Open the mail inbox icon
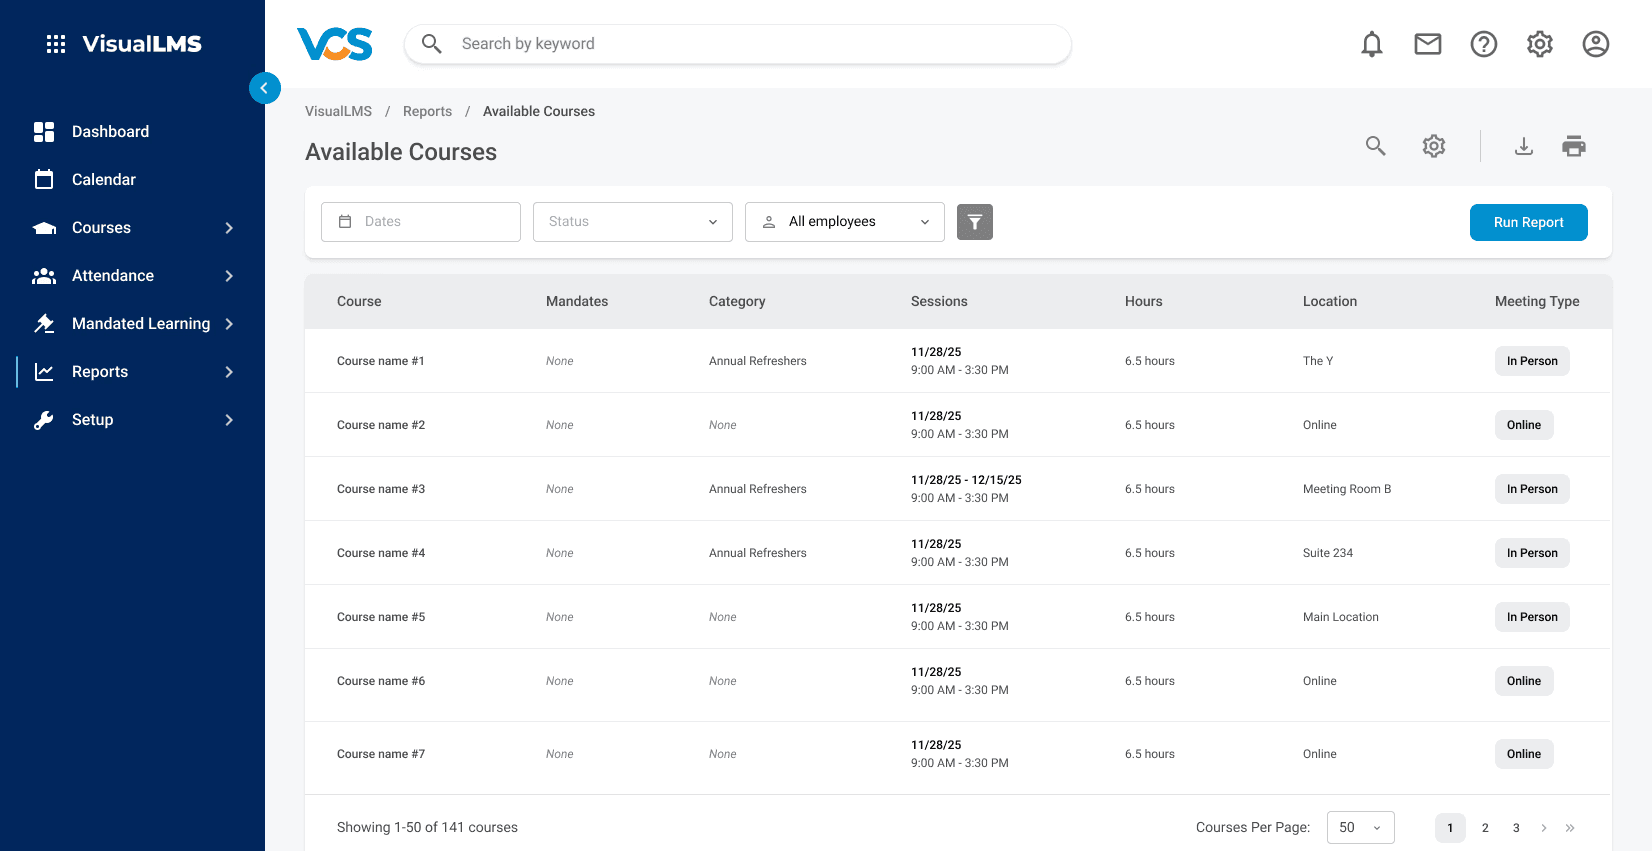This screenshot has width=1652, height=851. pos(1428,44)
